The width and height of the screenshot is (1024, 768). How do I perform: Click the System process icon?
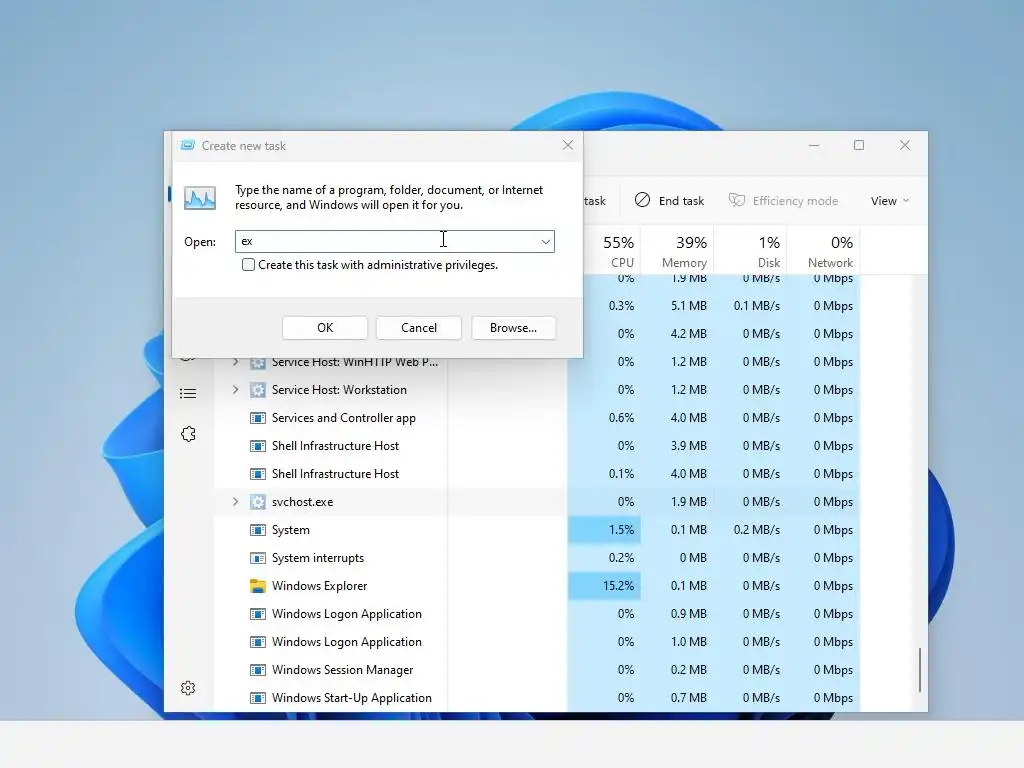pyautogui.click(x=258, y=530)
